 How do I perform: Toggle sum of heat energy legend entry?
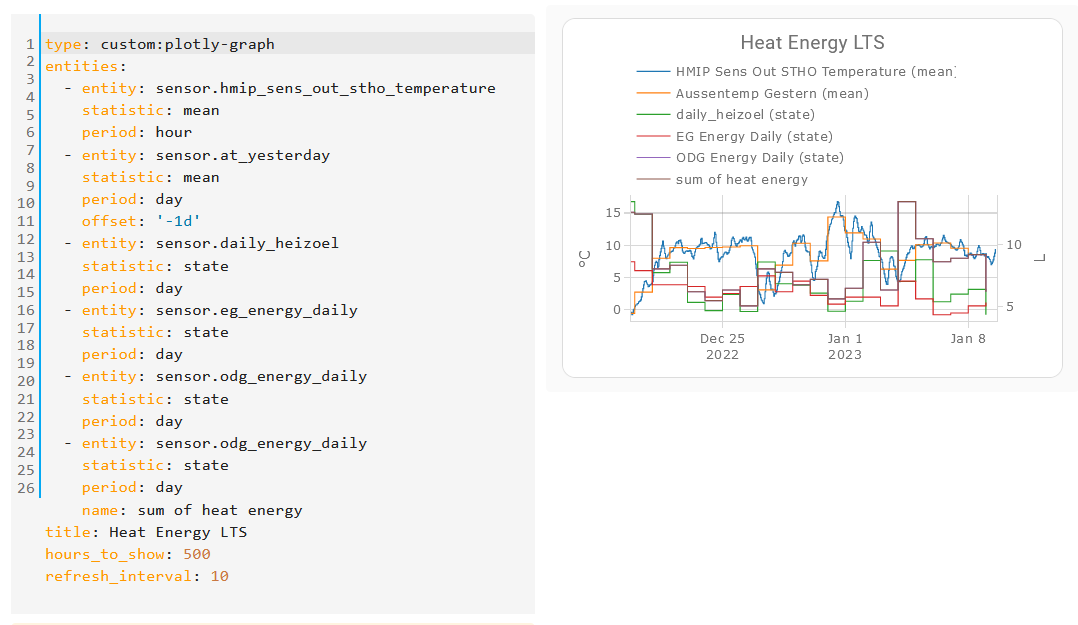tap(723, 179)
